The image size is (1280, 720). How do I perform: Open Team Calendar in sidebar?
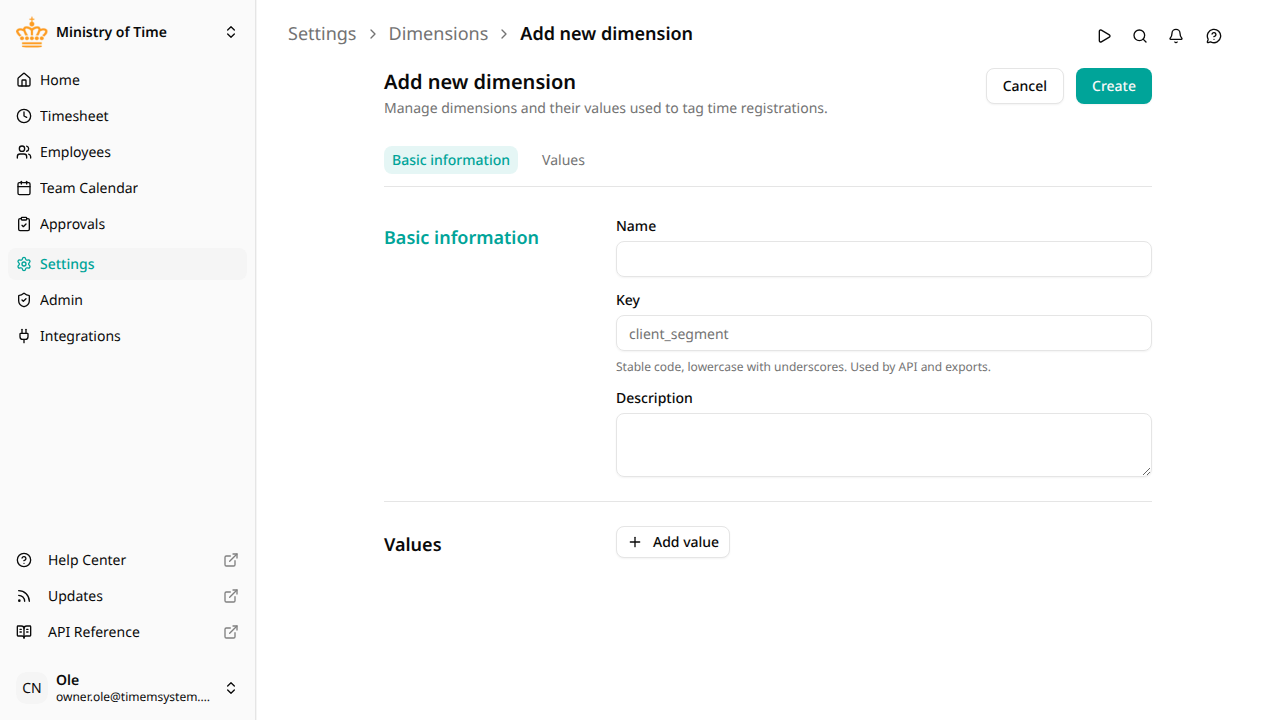pos(127,188)
